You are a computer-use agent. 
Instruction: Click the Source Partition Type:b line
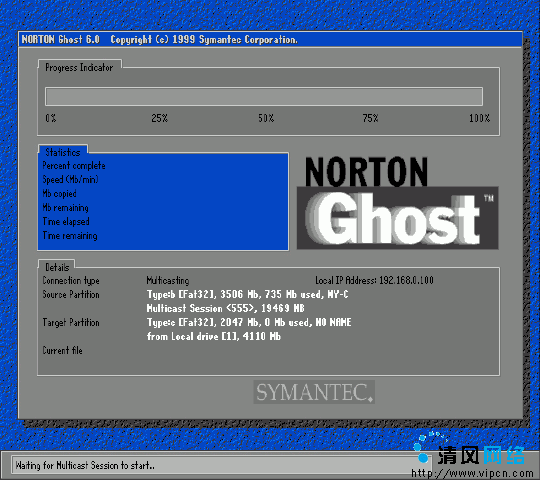click(247, 294)
